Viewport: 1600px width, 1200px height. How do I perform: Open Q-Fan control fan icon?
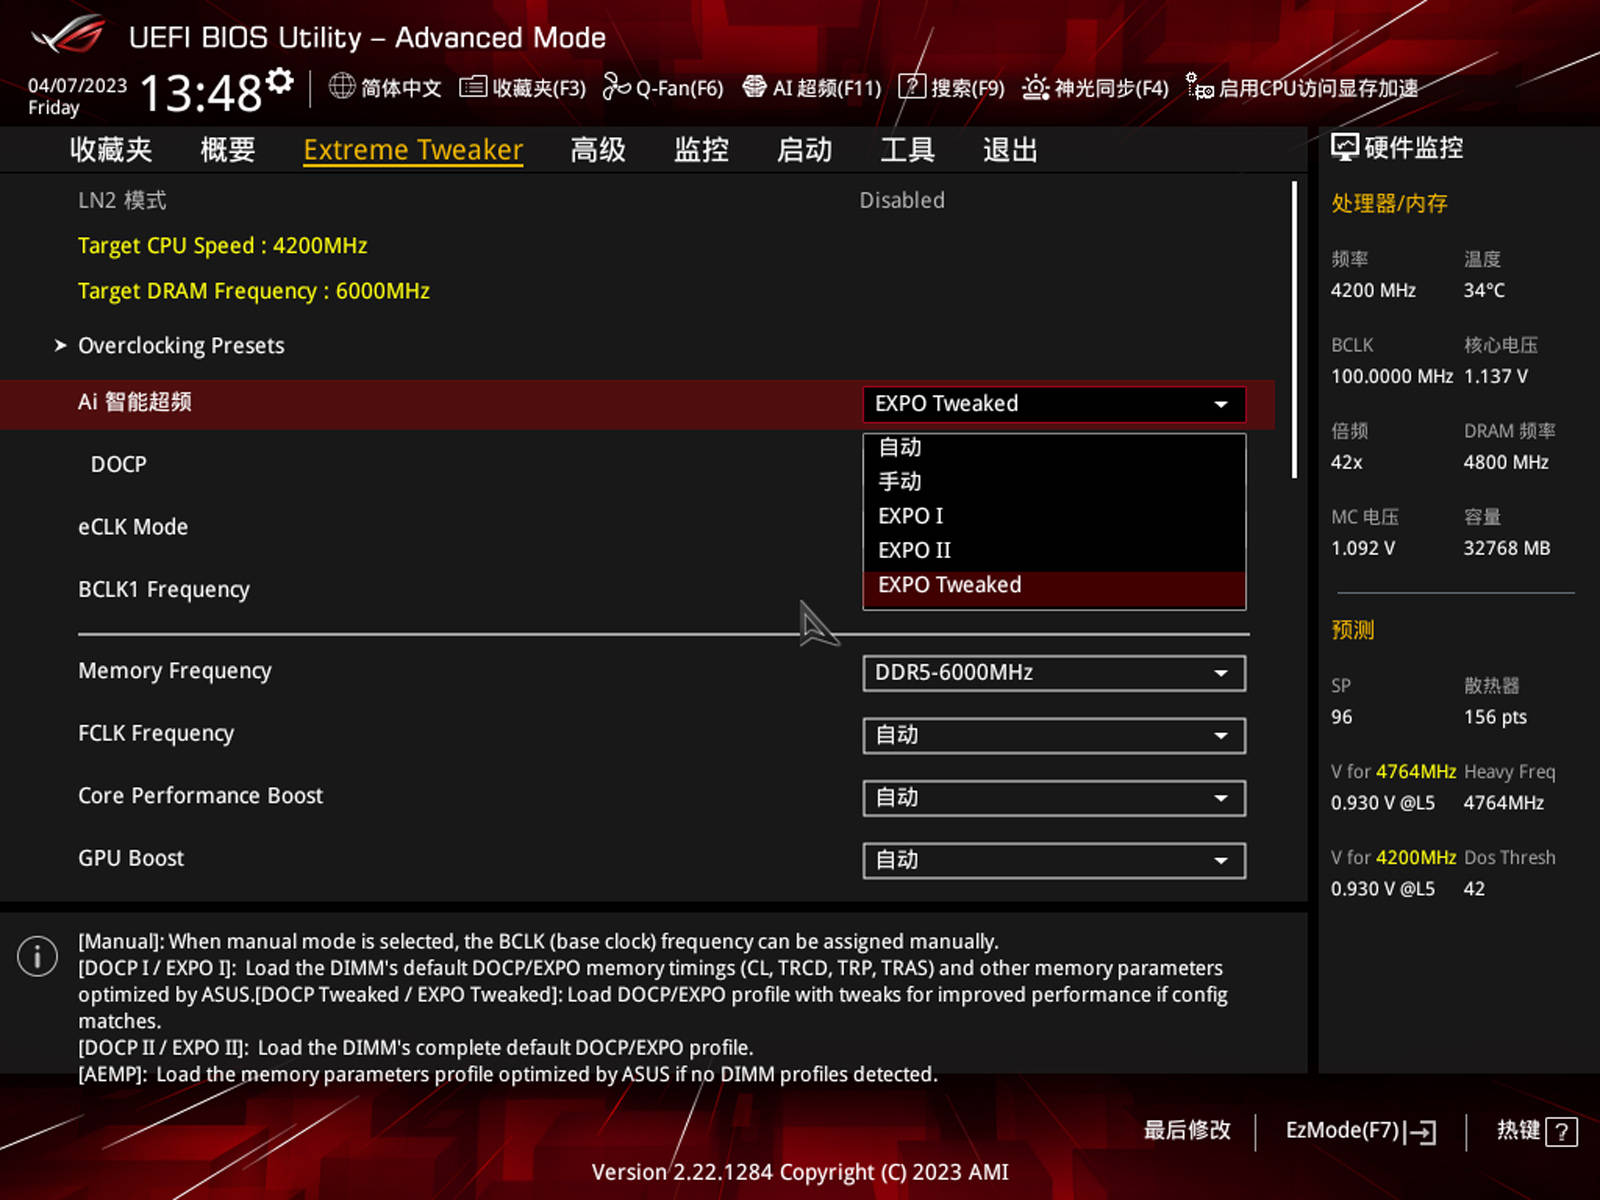616,87
